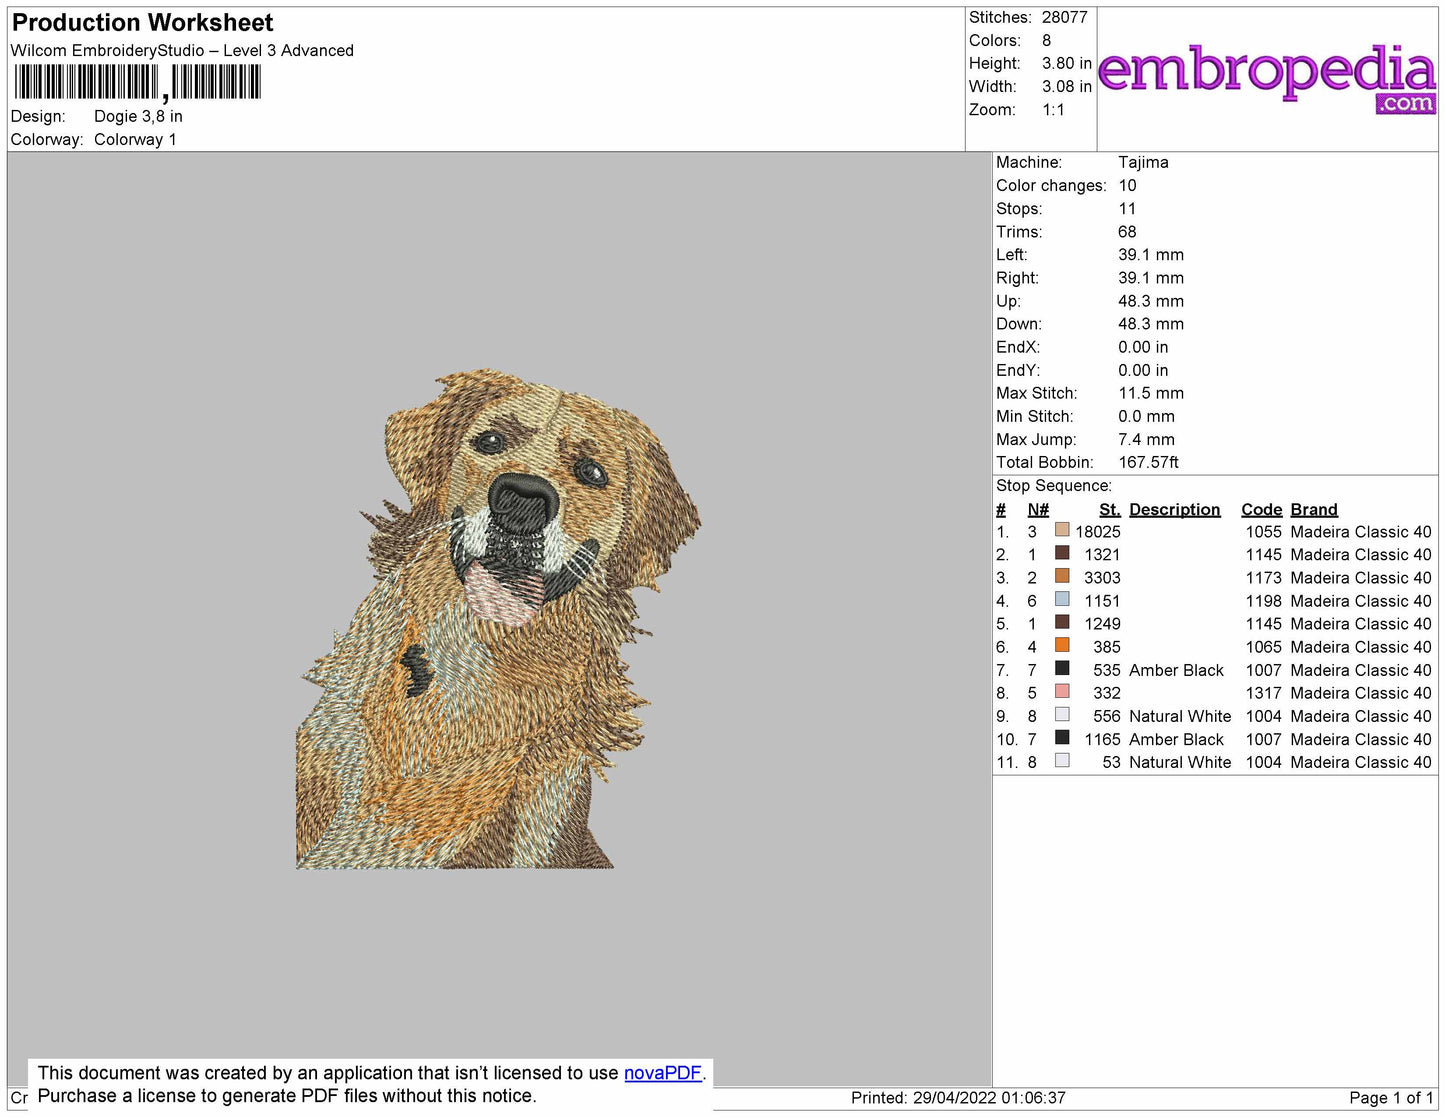Click 'Amber Black' description in stop 7

click(1176, 670)
